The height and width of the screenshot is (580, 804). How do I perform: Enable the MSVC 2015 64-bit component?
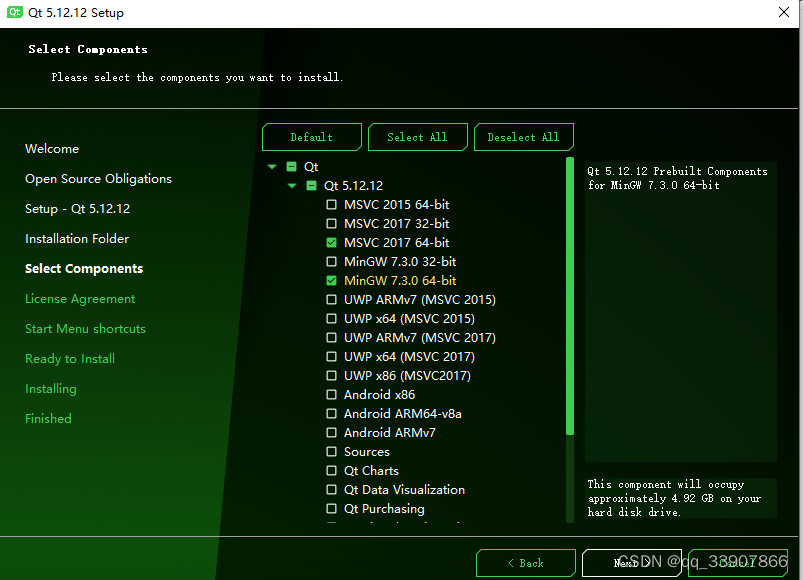coord(331,204)
